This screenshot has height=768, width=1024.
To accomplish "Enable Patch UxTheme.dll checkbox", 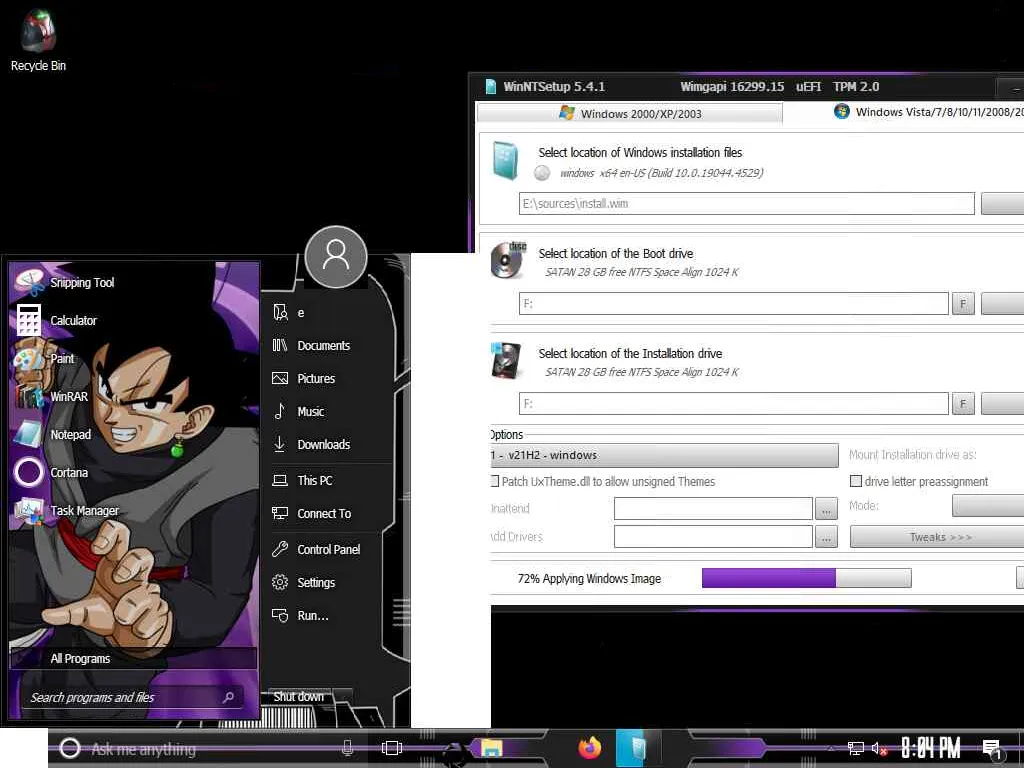I will click(x=495, y=481).
